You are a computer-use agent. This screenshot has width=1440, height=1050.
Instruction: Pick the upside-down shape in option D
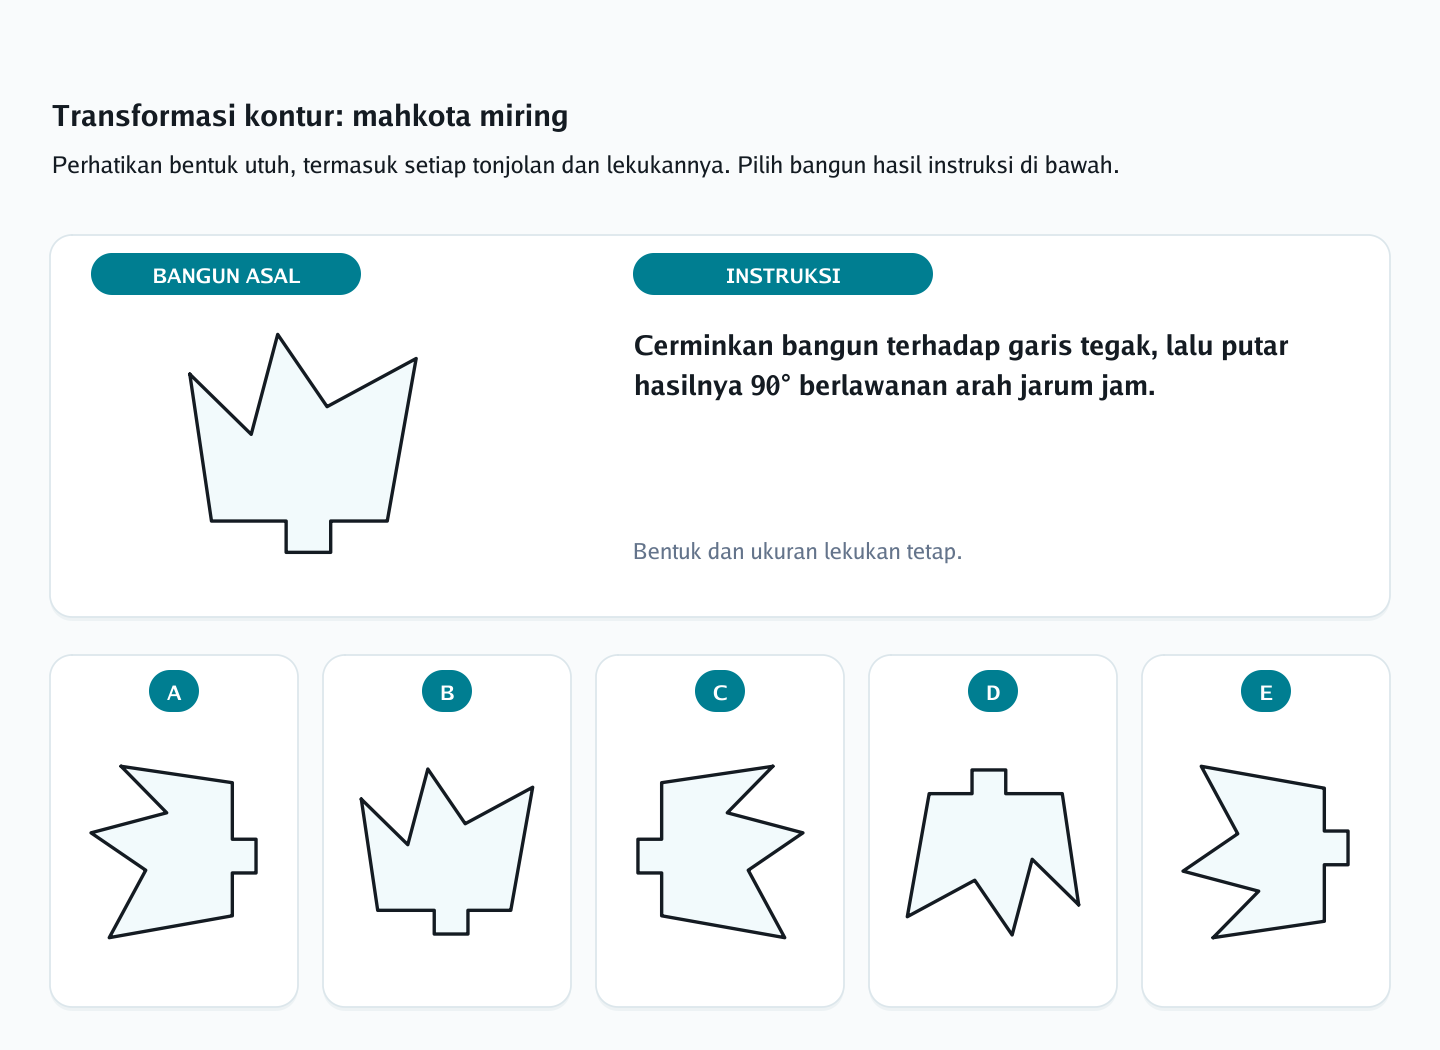993,852
